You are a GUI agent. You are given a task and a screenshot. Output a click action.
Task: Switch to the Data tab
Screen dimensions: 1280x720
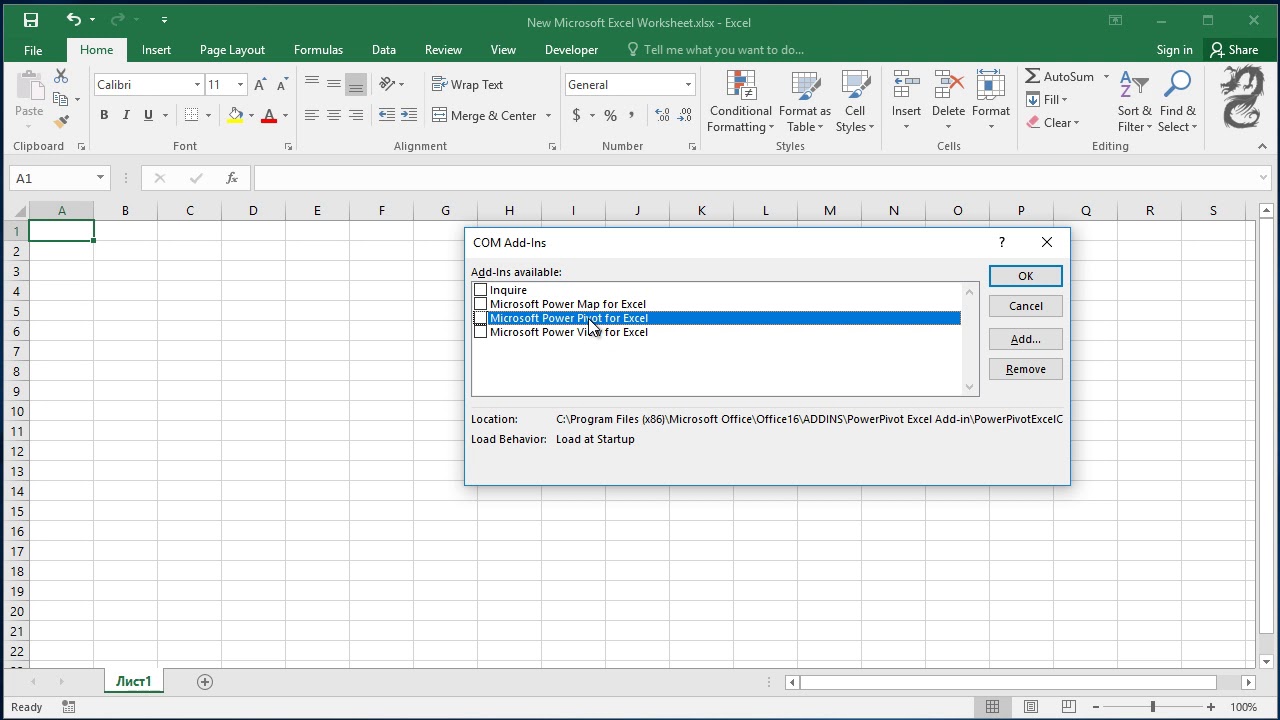click(383, 50)
